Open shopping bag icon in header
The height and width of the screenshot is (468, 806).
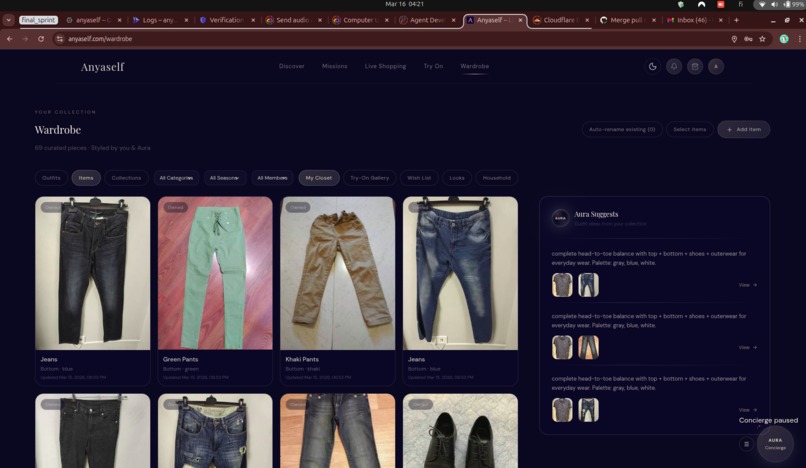tap(695, 66)
